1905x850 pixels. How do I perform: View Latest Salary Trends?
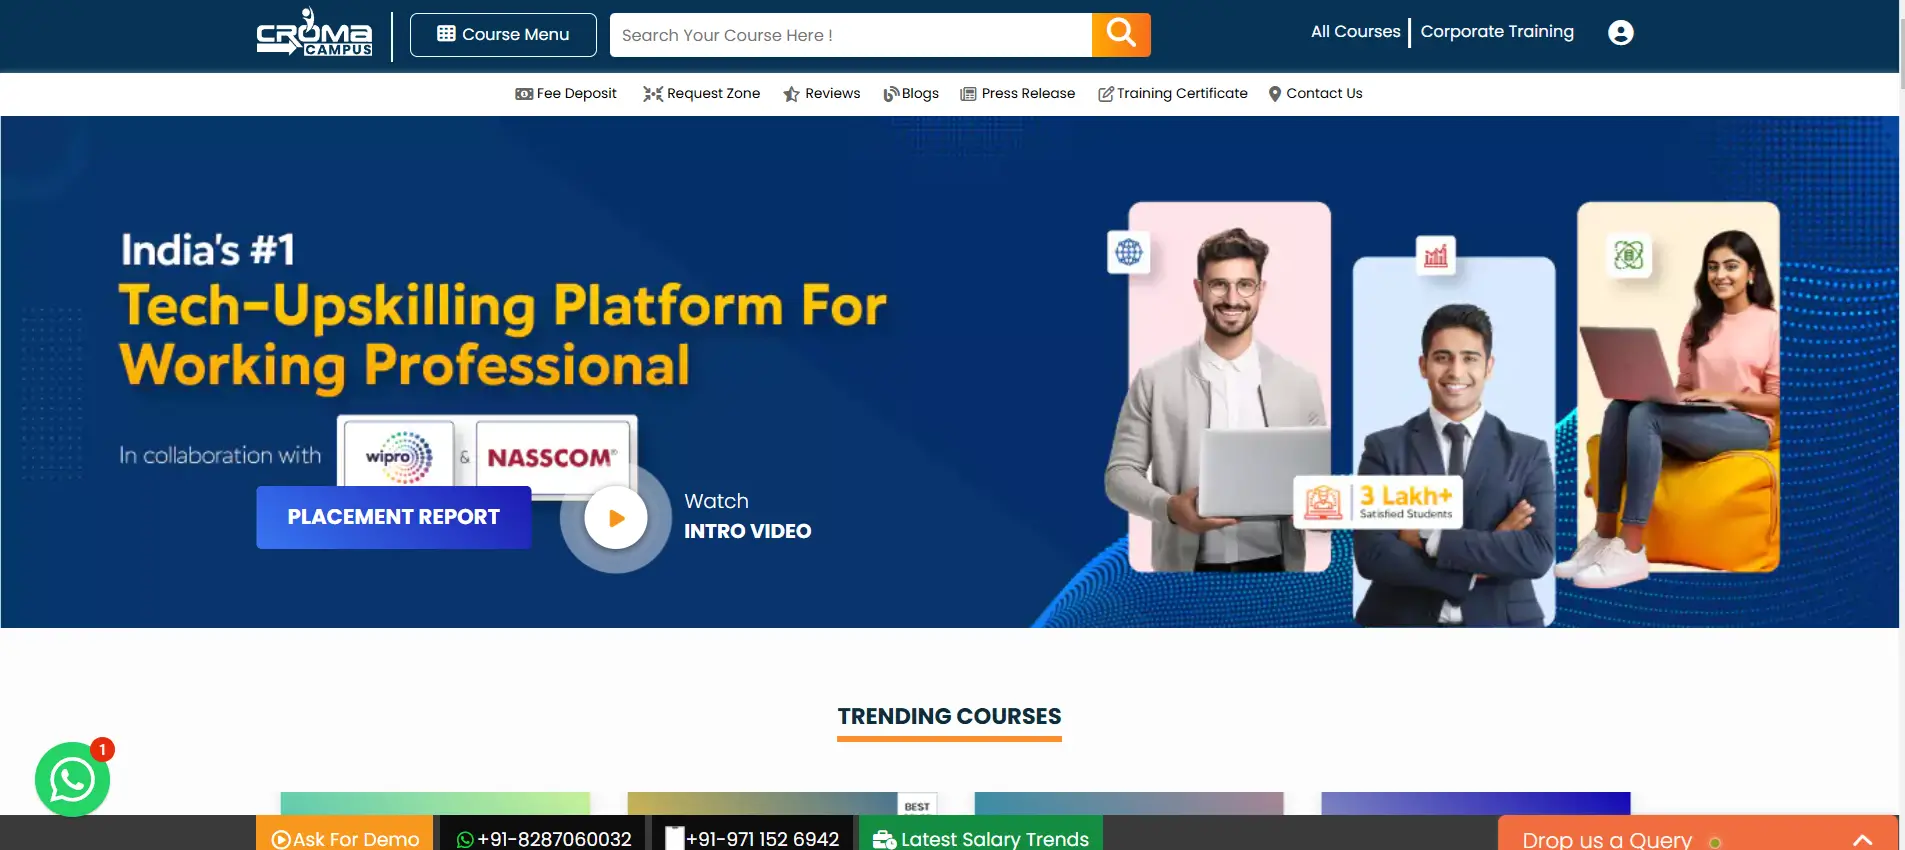coord(981,838)
